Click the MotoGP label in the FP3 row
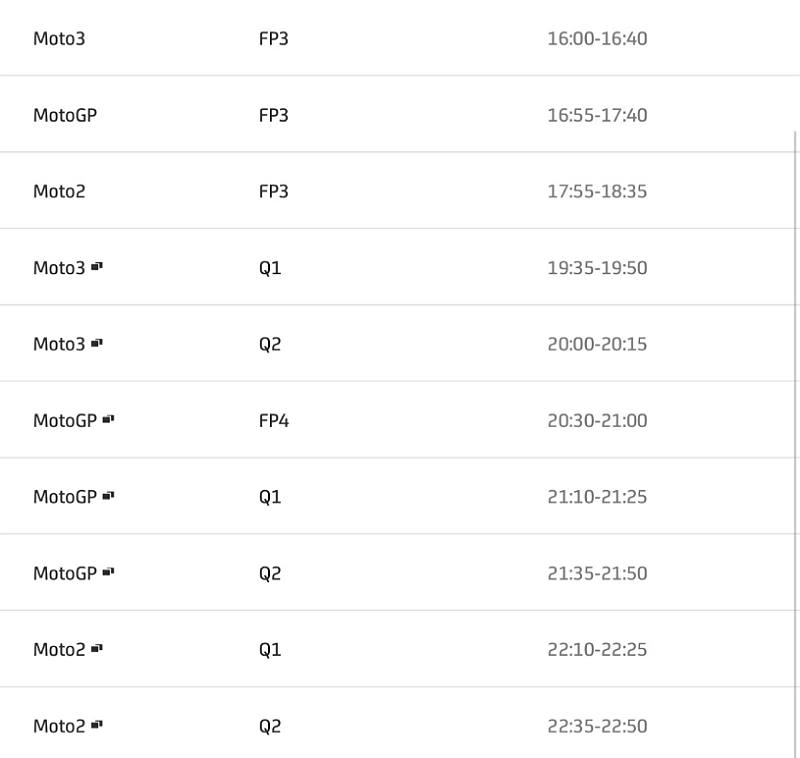 pyautogui.click(x=65, y=115)
